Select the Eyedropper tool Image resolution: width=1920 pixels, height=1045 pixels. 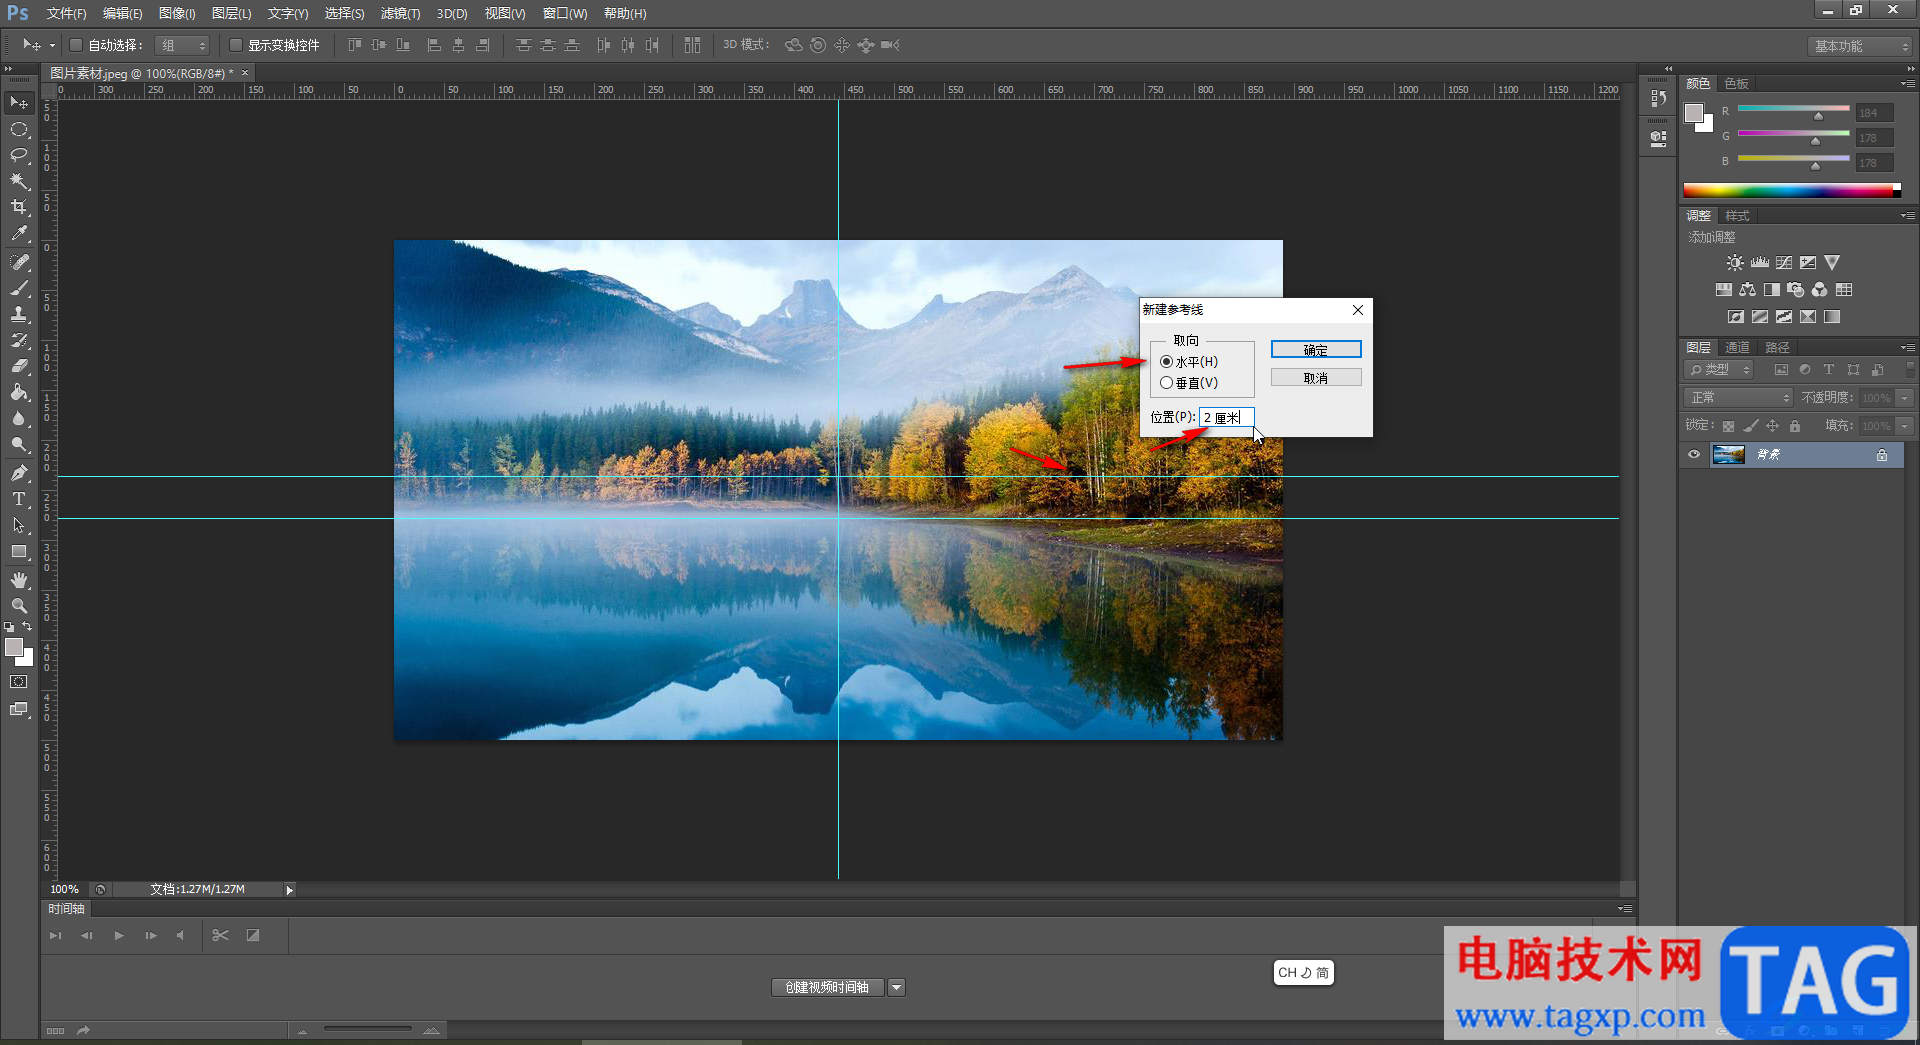click(x=19, y=234)
